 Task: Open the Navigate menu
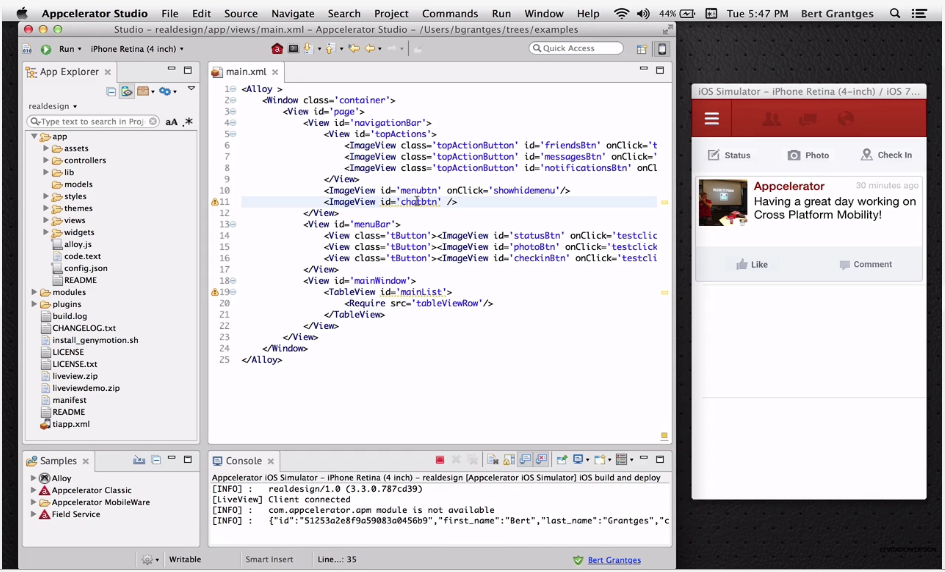[292, 13]
